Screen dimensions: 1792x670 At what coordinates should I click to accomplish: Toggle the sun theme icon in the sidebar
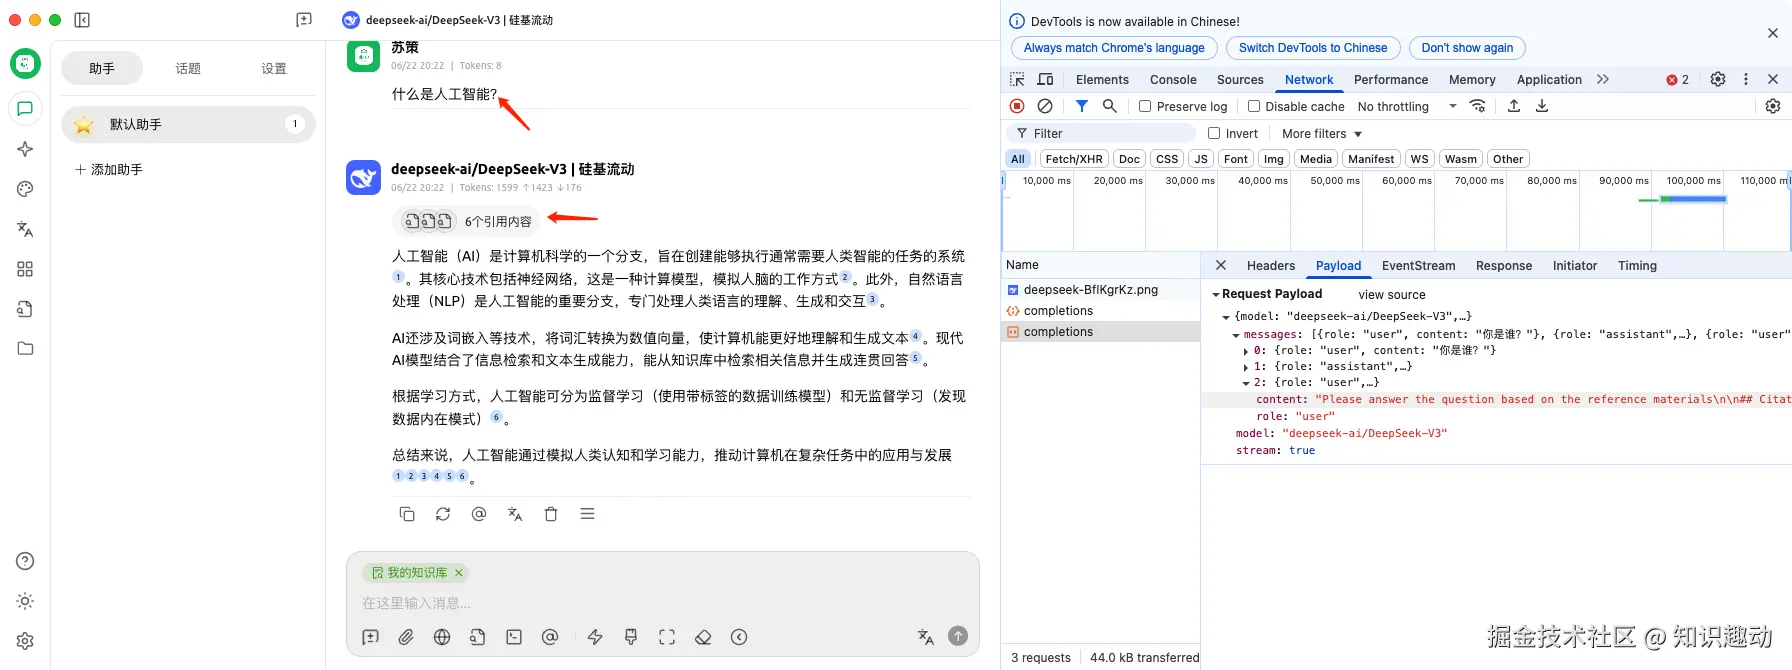coord(25,601)
